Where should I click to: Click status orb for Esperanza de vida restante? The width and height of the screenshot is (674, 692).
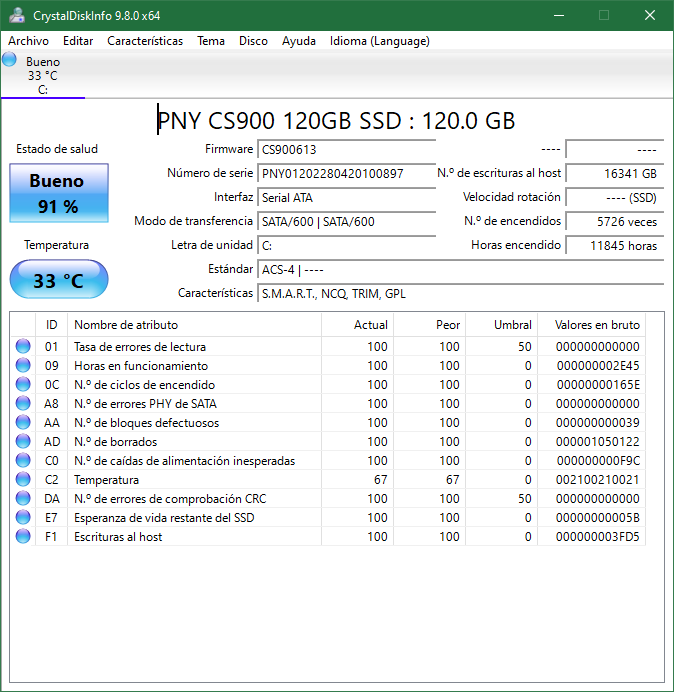(x=23, y=518)
